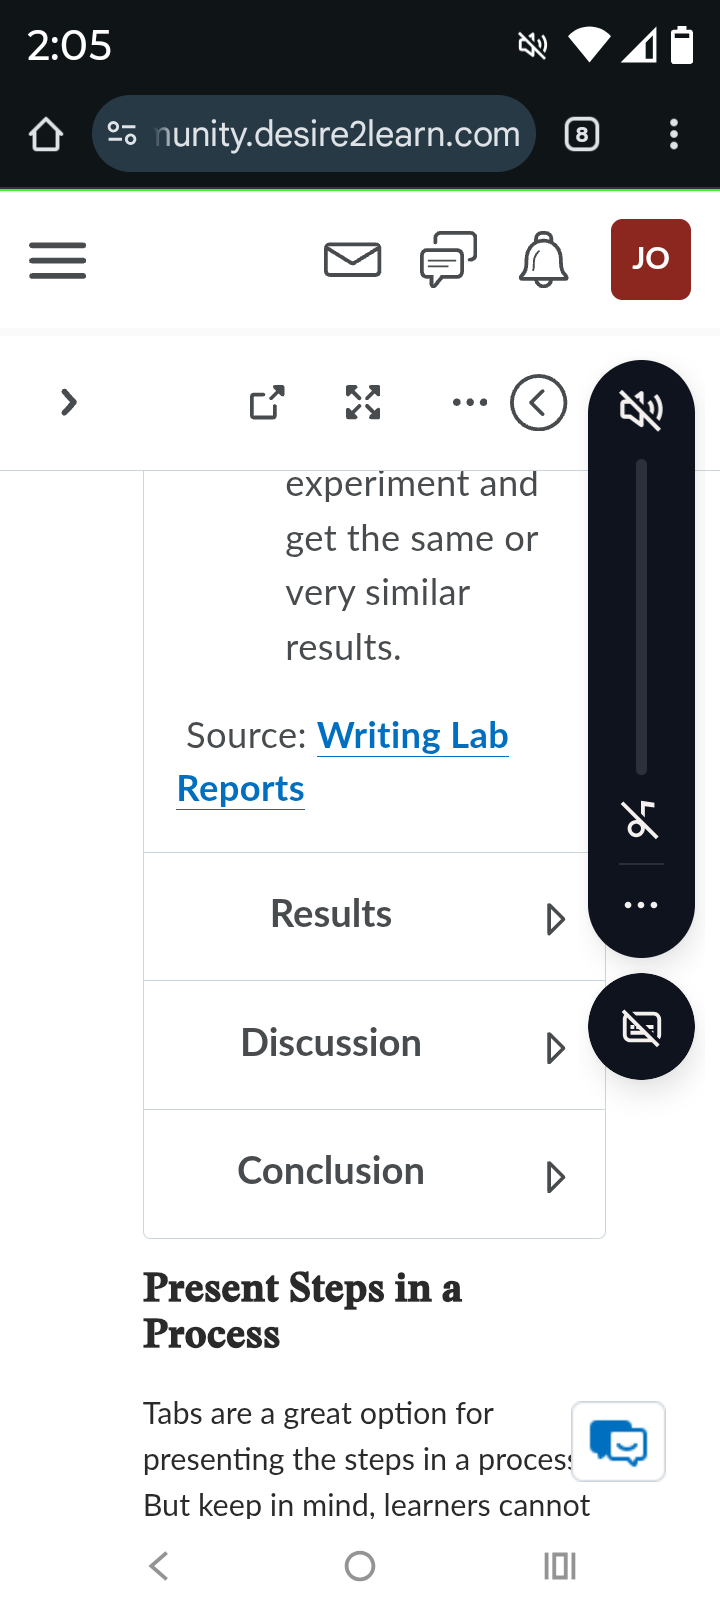This screenshot has height=1612, width=720.
Task: Enter fullscreen mode with arrows icon
Action: click(x=363, y=403)
